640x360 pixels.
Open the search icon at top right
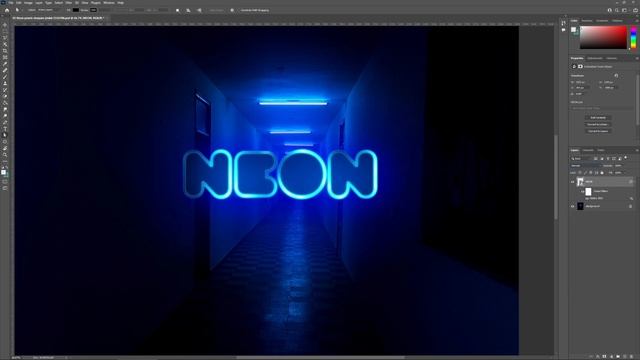pyautogui.click(x=617, y=10)
